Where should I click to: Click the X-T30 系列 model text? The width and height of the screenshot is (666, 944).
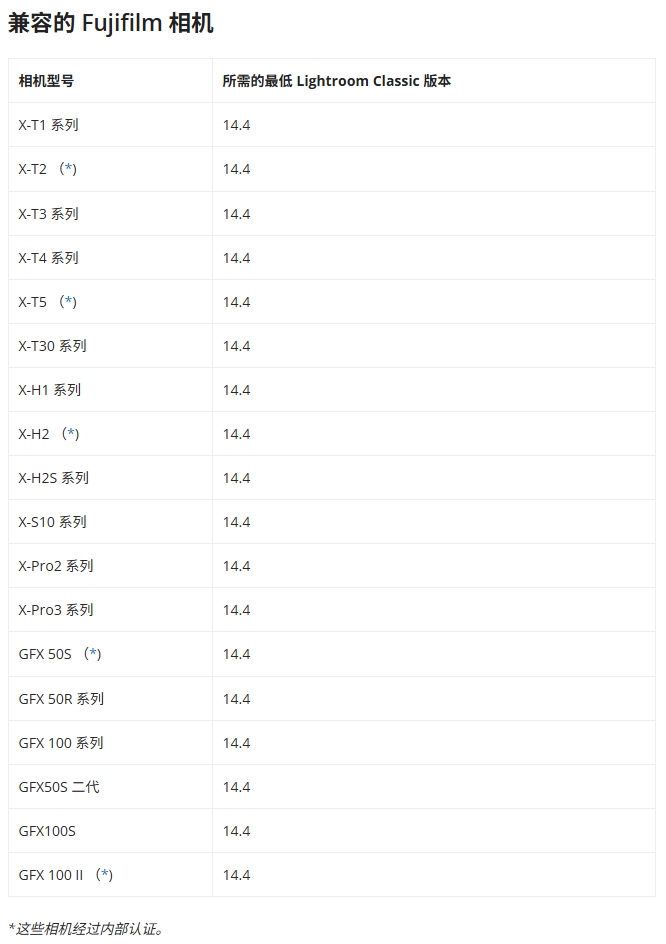click(x=52, y=346)
